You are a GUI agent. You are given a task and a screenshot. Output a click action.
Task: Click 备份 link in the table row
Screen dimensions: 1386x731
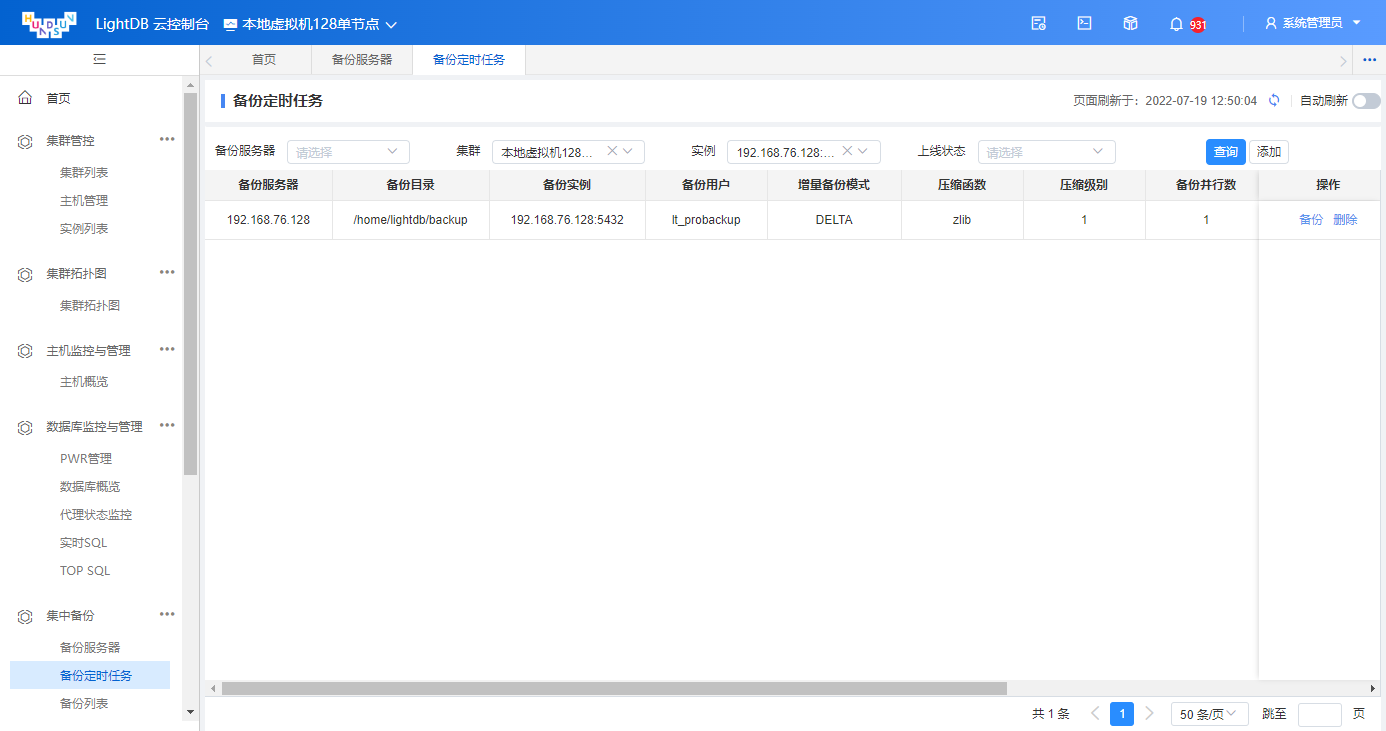pos(1311,220)
